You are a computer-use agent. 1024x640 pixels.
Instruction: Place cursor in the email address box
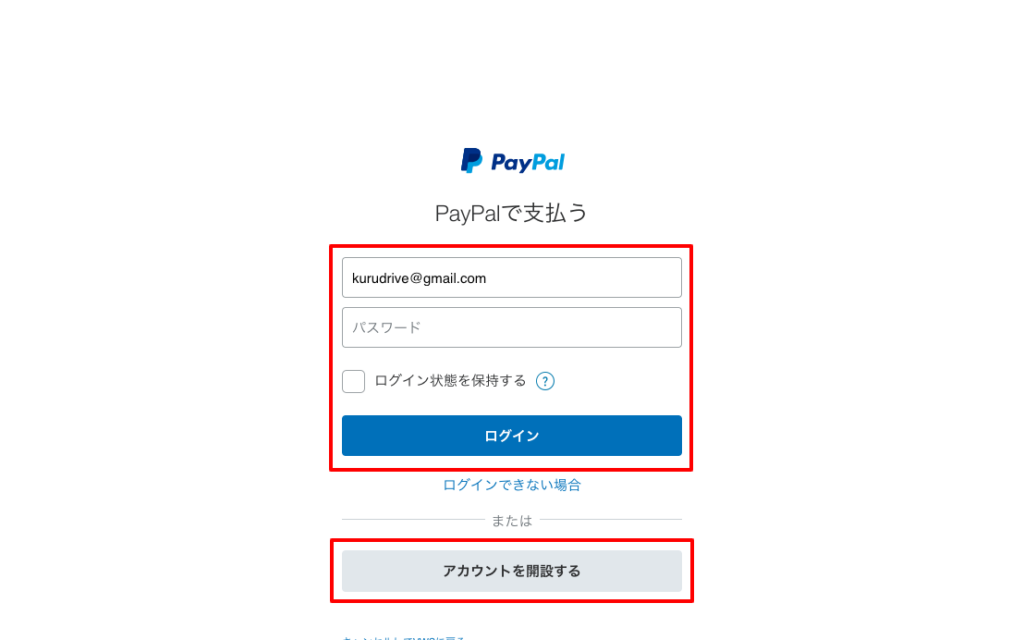511,278
